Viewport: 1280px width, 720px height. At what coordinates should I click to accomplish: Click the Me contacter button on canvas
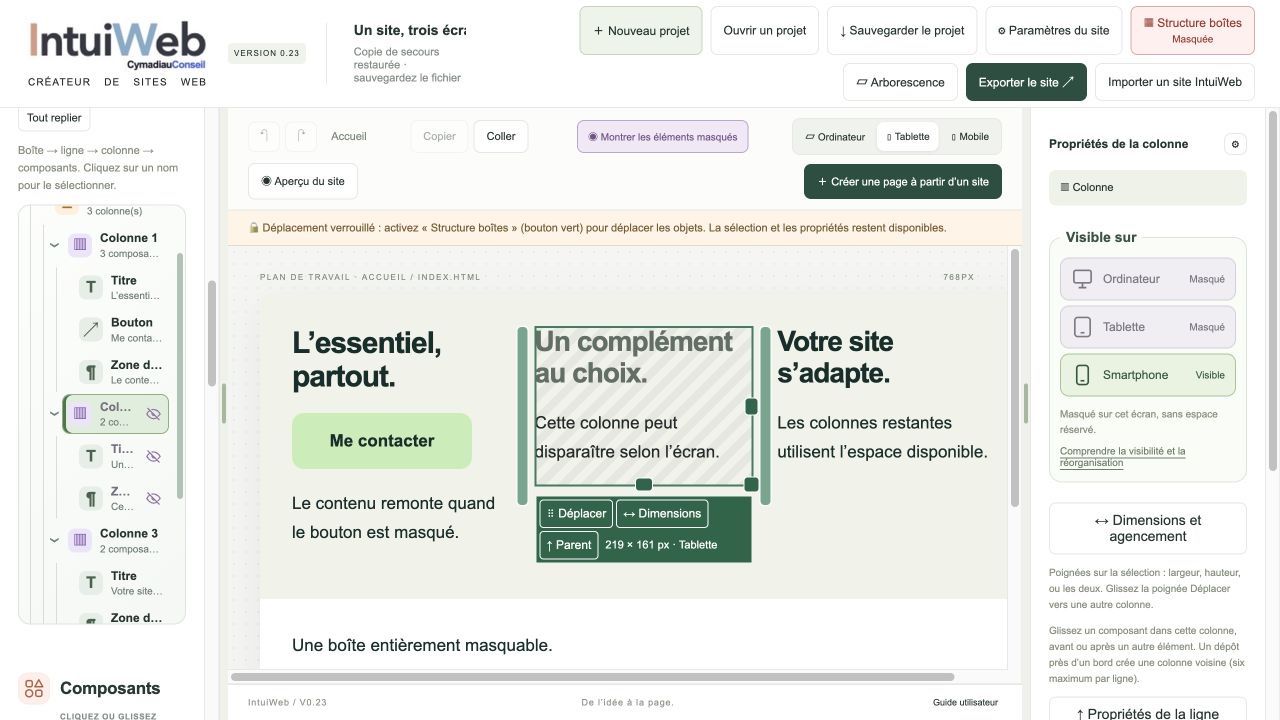click(382, 441)
